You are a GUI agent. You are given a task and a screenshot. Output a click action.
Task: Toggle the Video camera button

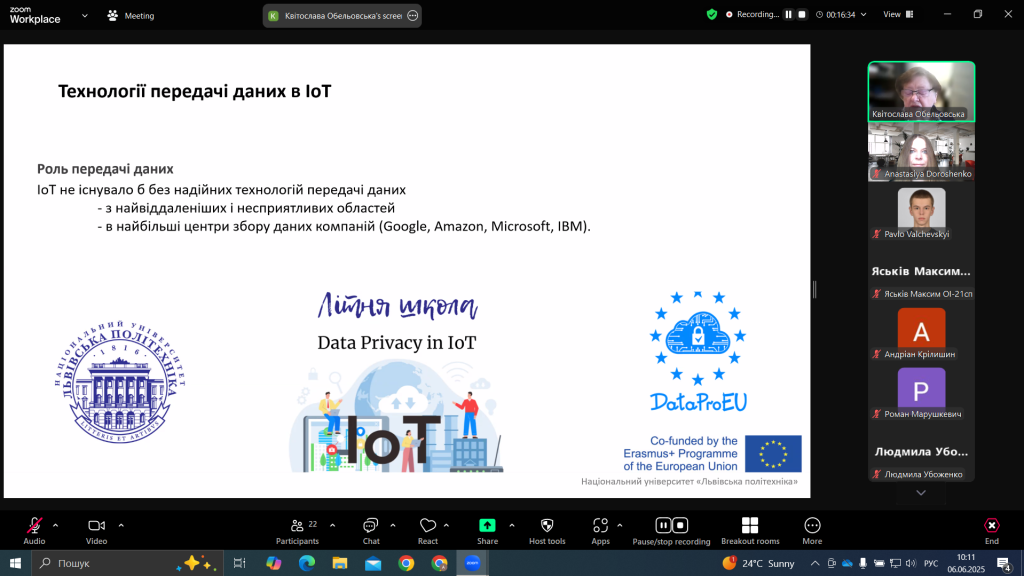click(x=96, y=526)
